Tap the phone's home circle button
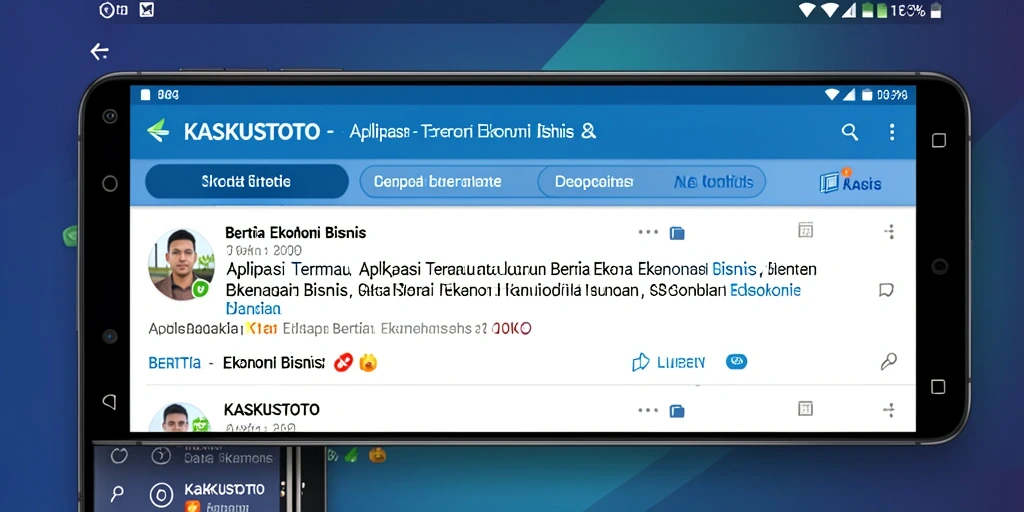 [110, 184]
